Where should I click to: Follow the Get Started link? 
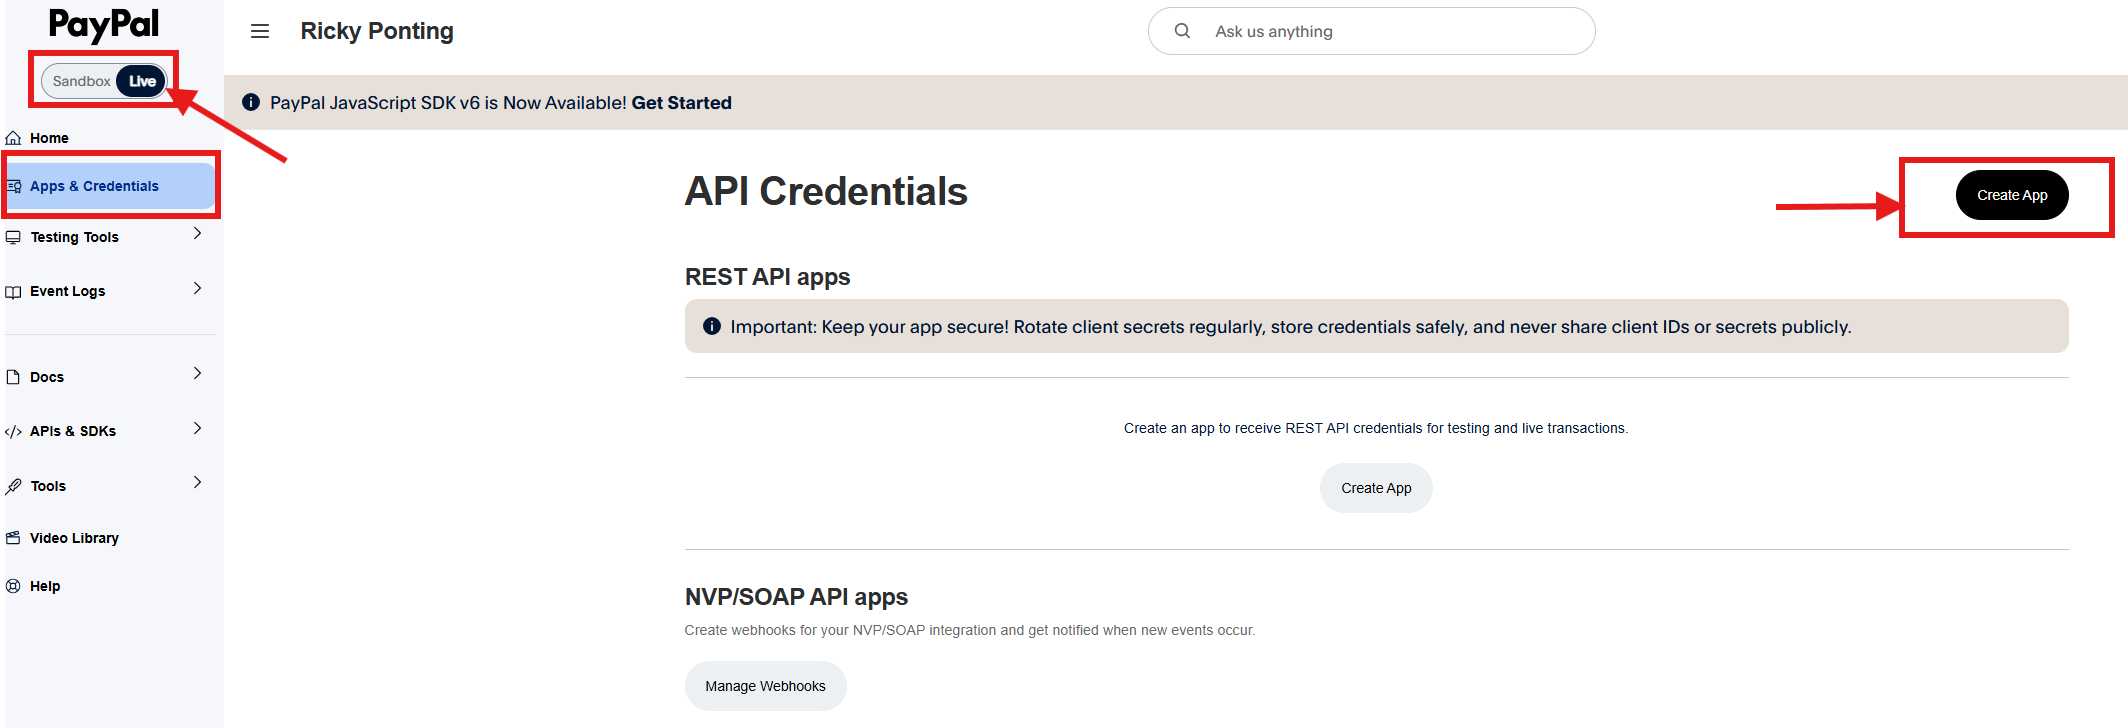point(682,103)
